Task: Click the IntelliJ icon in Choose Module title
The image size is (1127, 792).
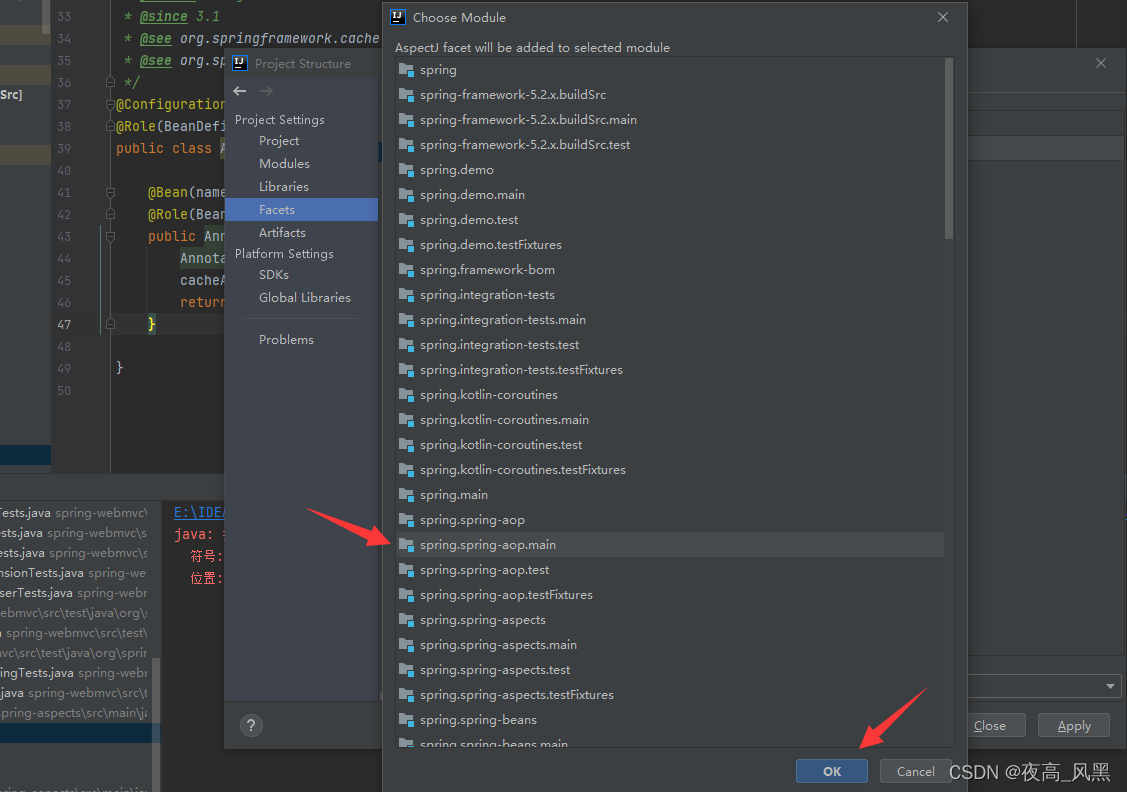Action: click(397, 17)
